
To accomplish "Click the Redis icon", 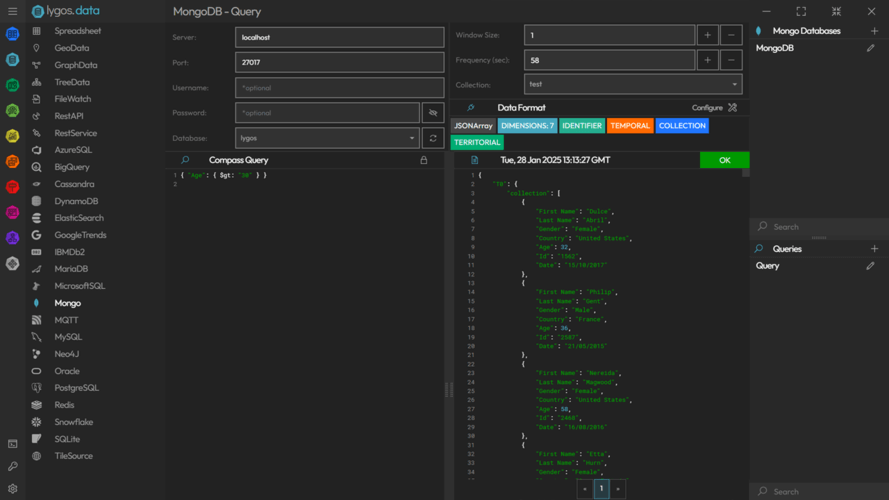I will 36,405.
